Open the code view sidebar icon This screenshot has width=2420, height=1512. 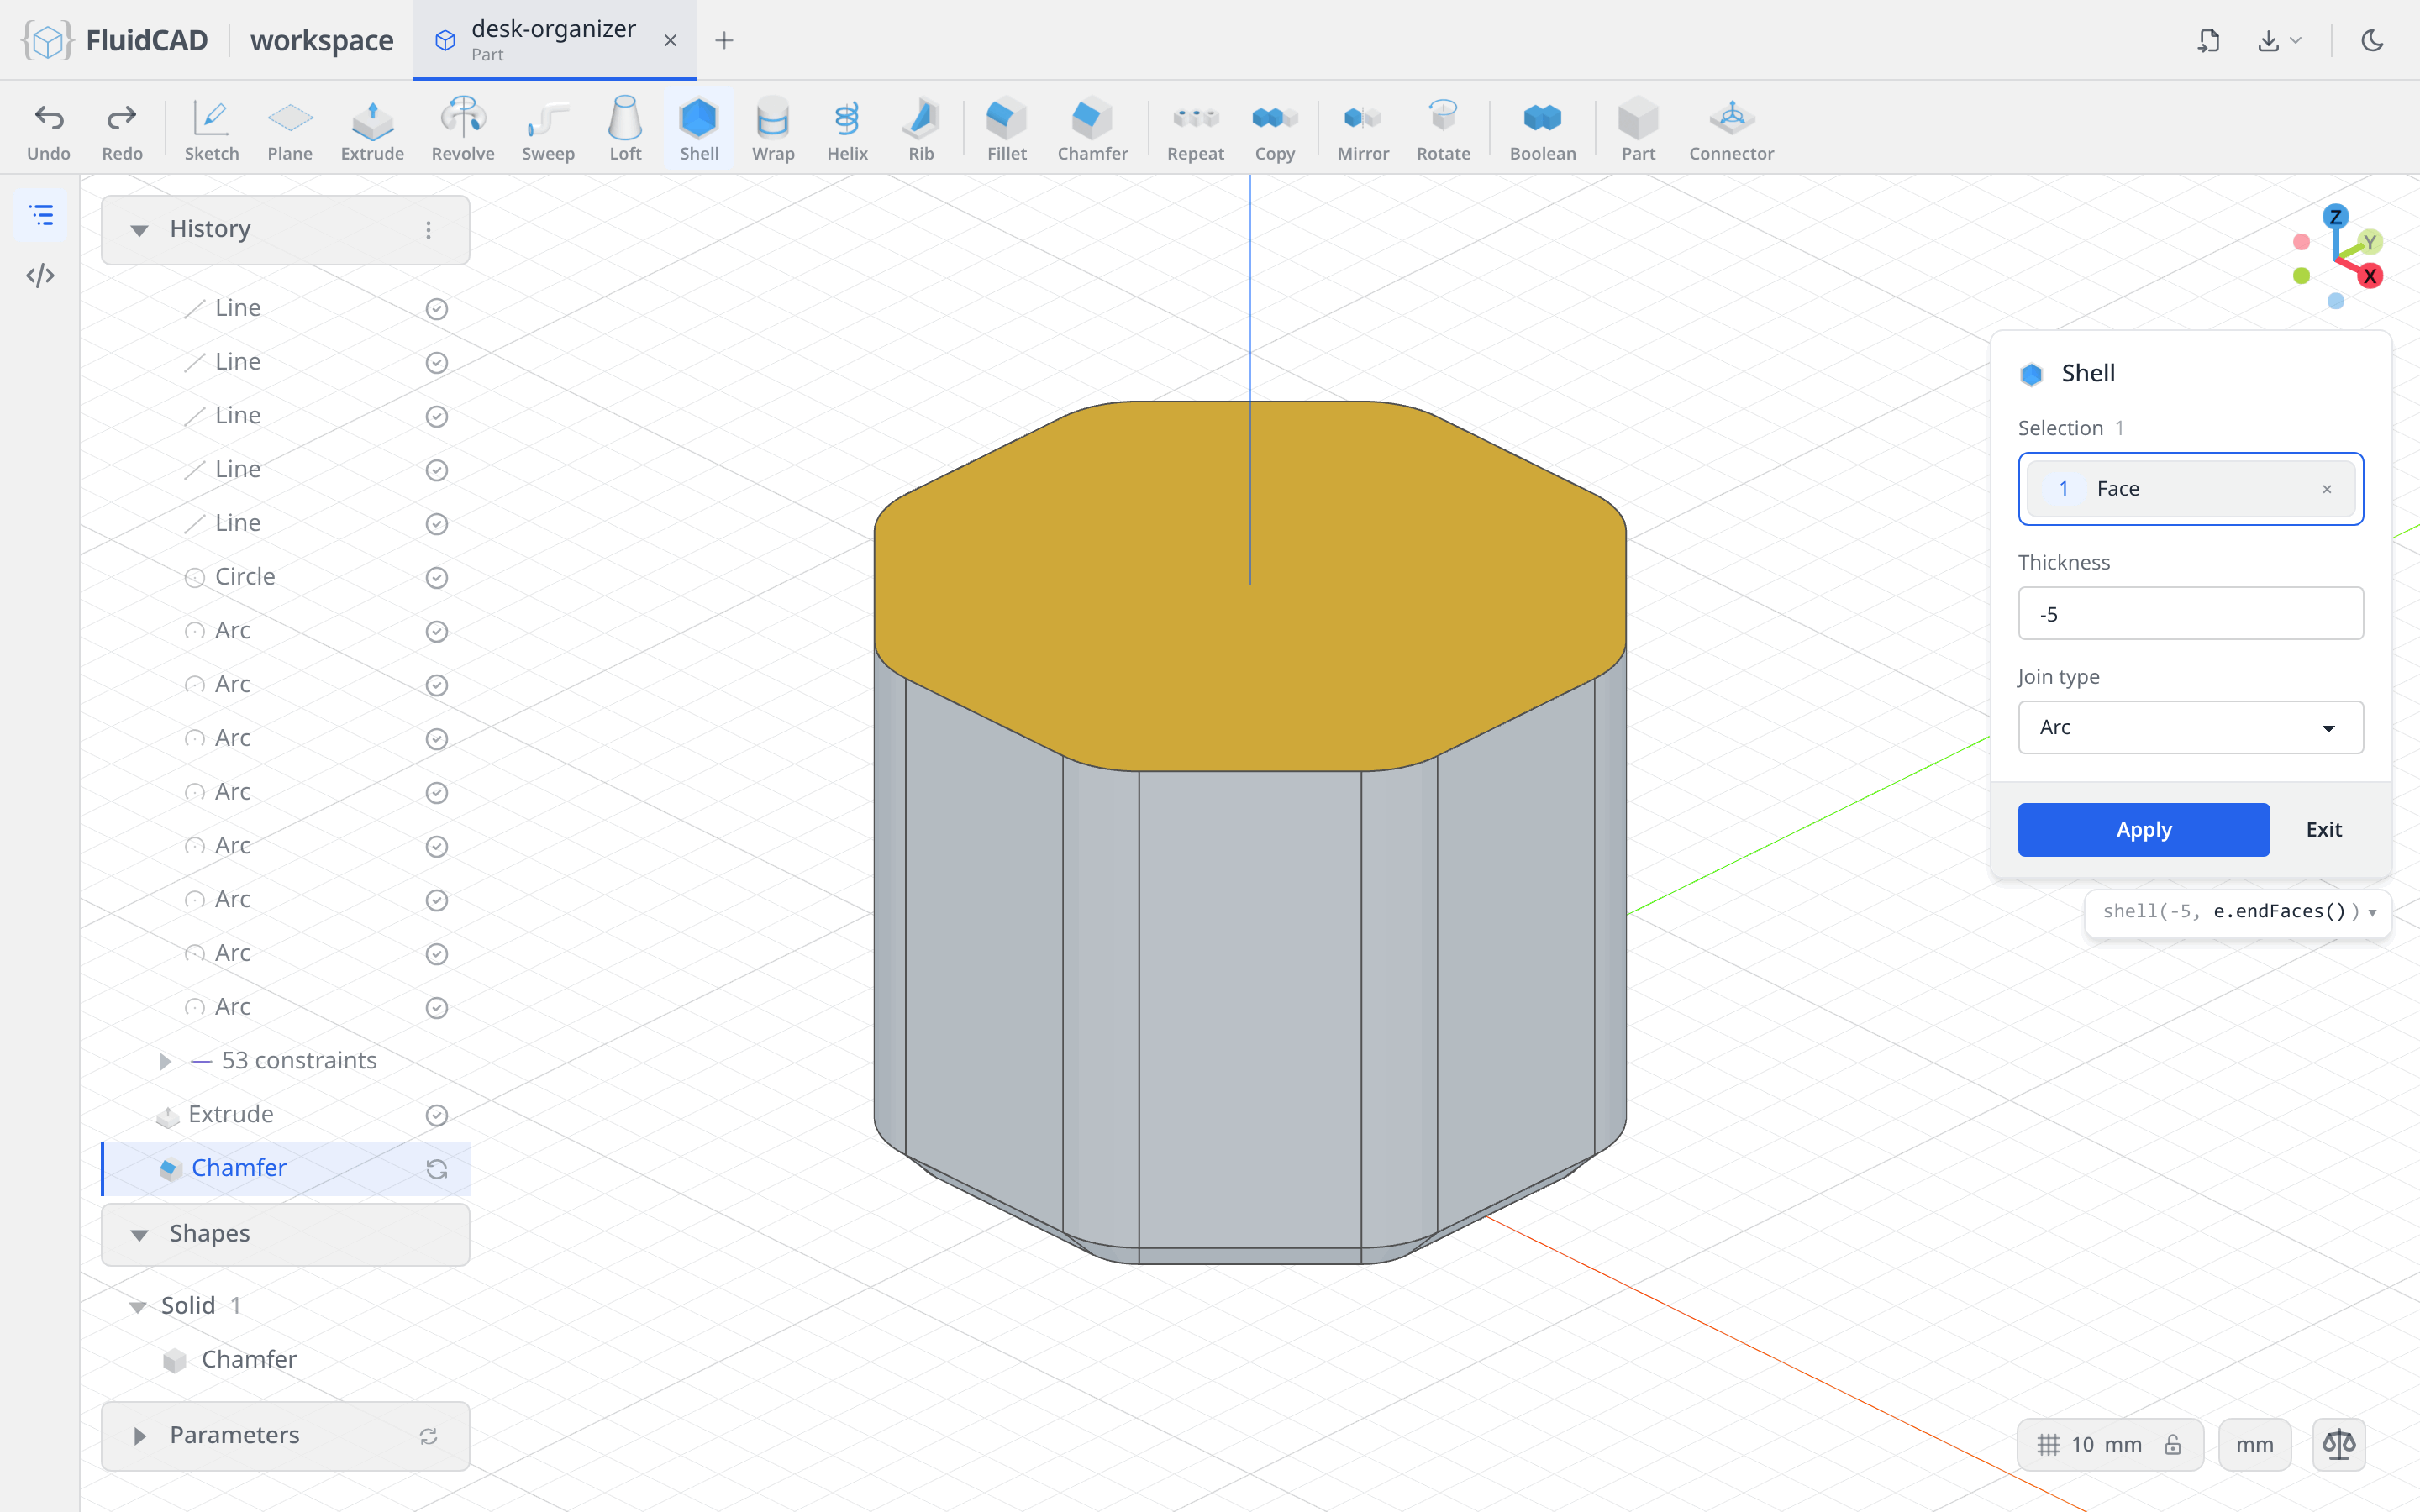(x=40, y=276)
